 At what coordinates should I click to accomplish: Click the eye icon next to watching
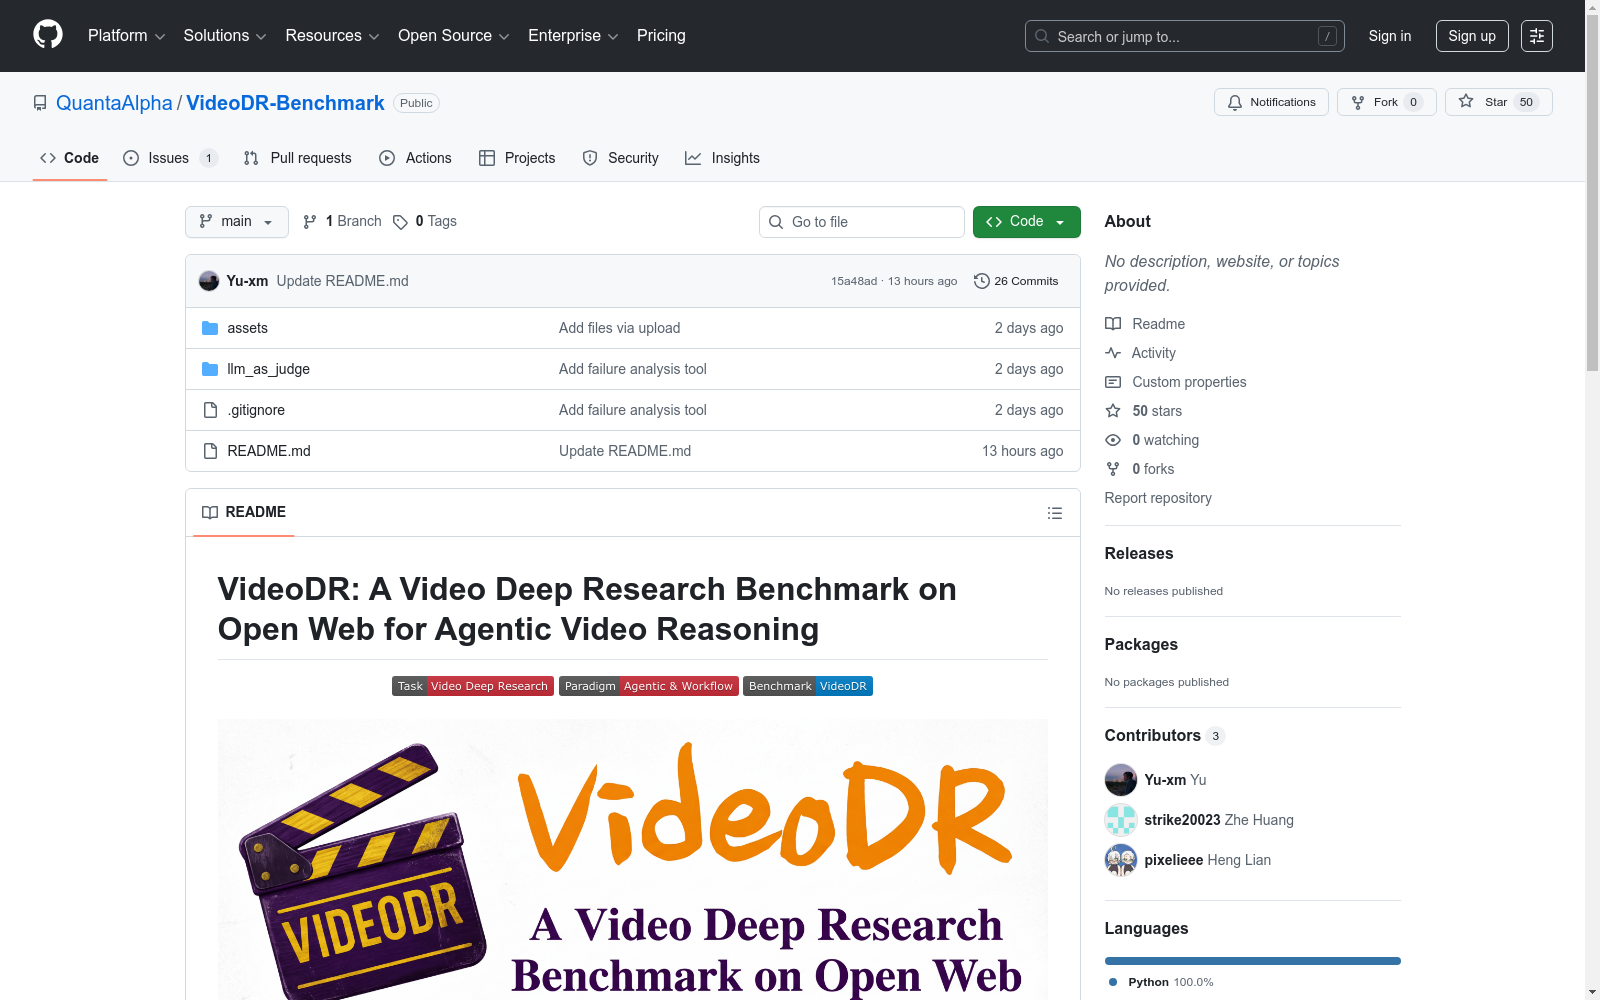click(1113, 440)
